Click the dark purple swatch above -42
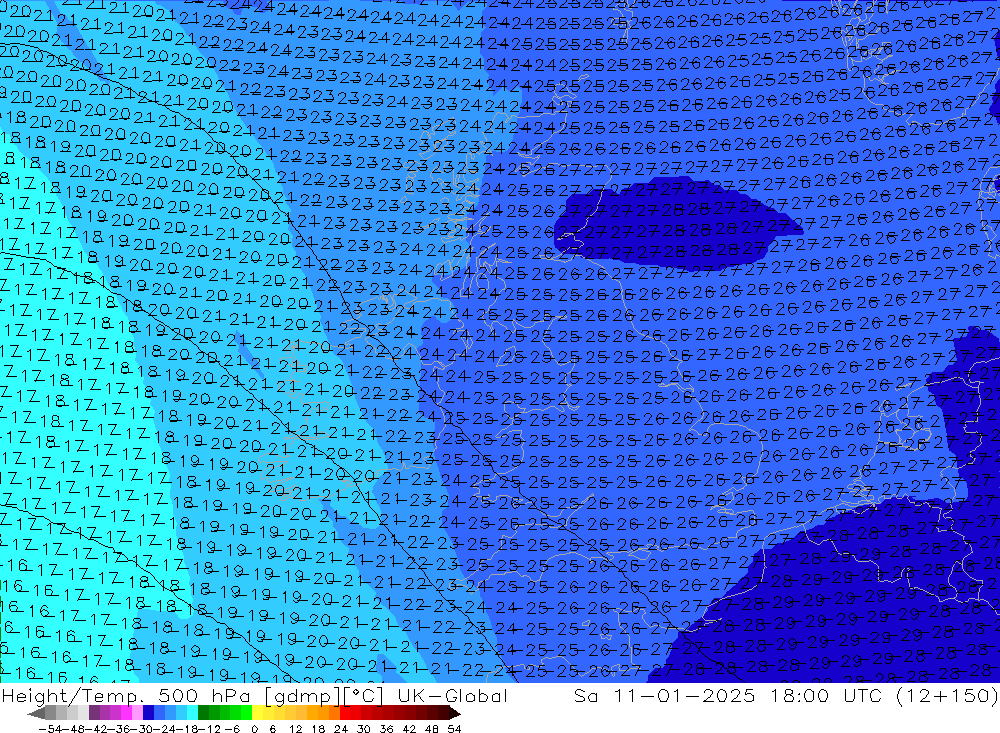Viewport: 1000px width, 733px height. [94, 713]
